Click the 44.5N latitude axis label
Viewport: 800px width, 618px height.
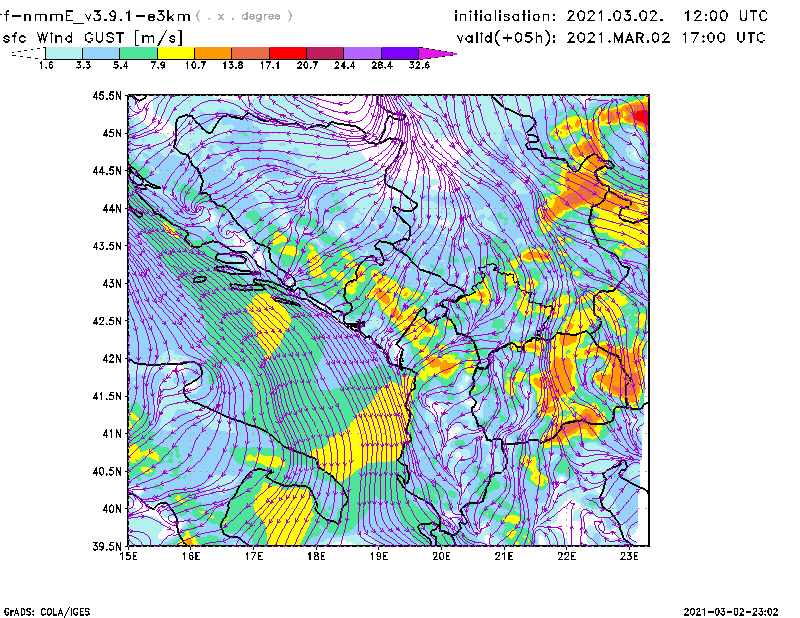[x=107, y=170]
